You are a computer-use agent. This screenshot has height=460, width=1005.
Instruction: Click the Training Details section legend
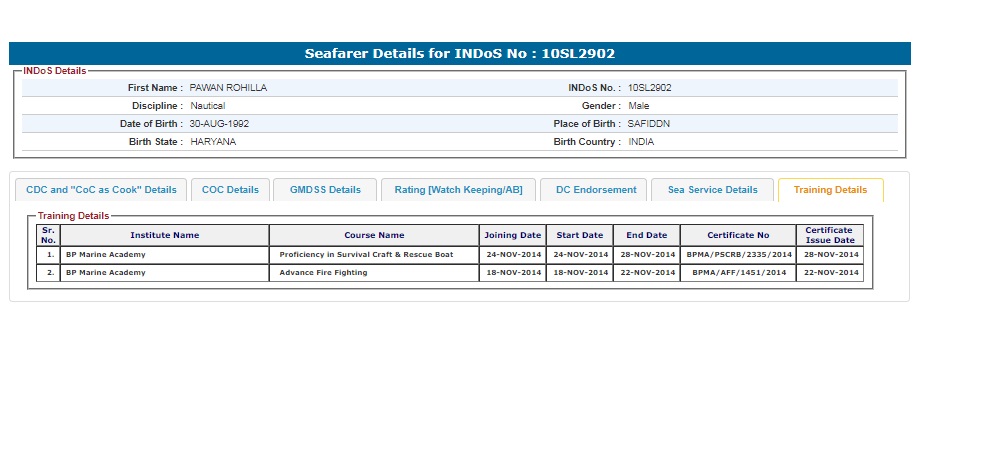coord(73,216)
